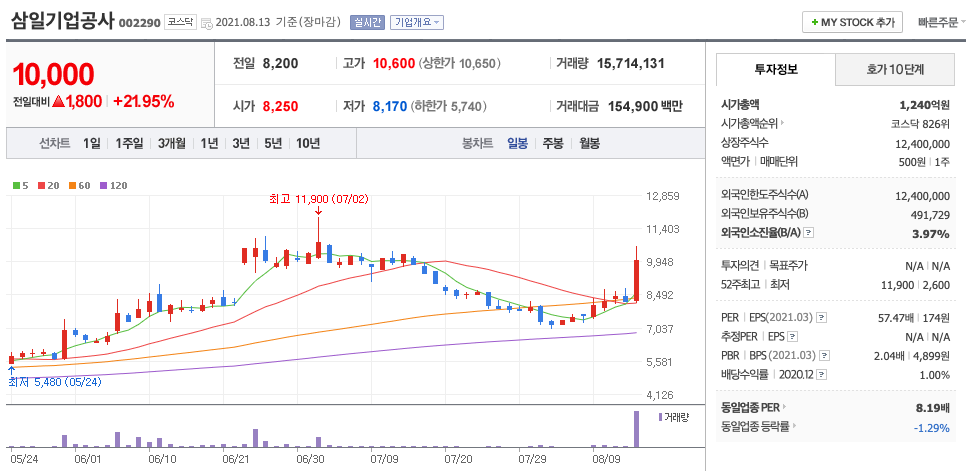Click the 고가 value 10,600
The width and height of the screenshot is (972, 471).
[x=394, y=63]
